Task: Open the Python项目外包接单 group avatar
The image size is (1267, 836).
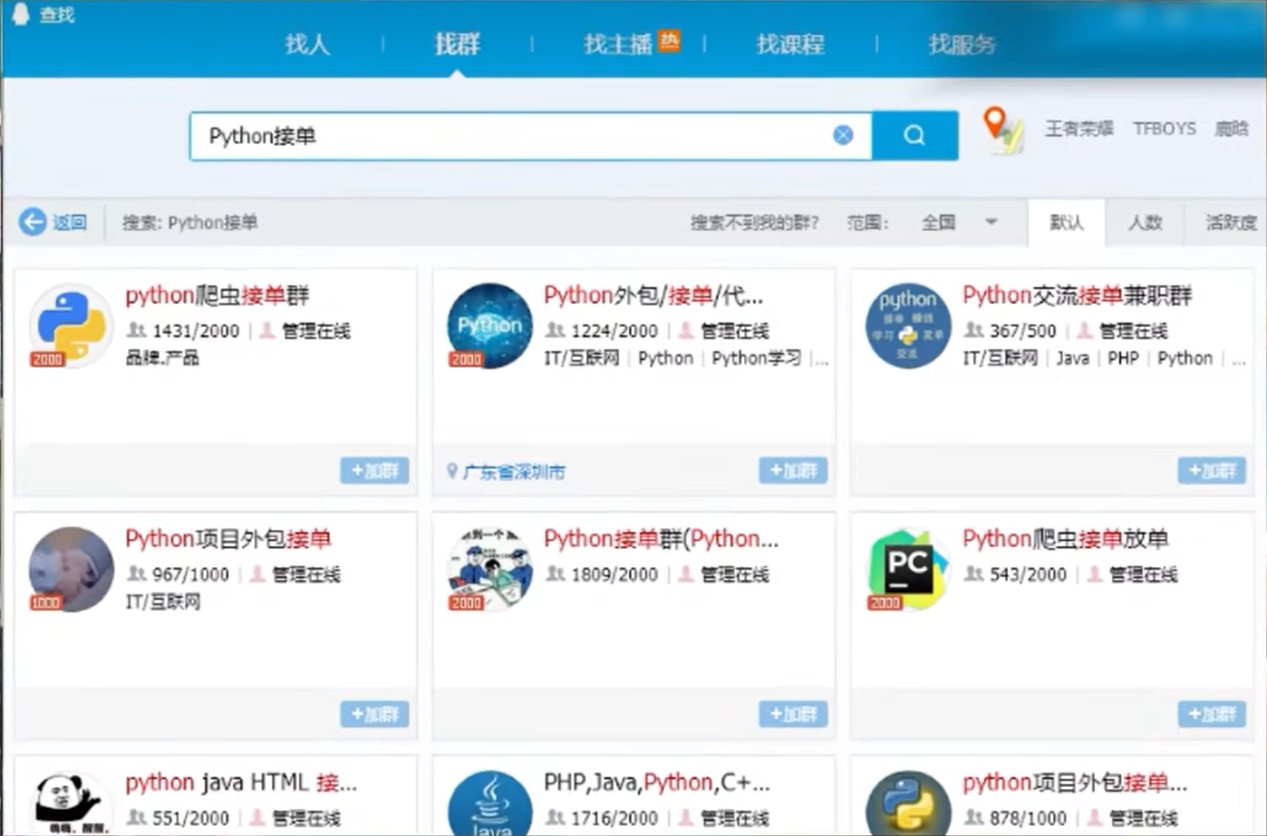Action: (70, 569)
